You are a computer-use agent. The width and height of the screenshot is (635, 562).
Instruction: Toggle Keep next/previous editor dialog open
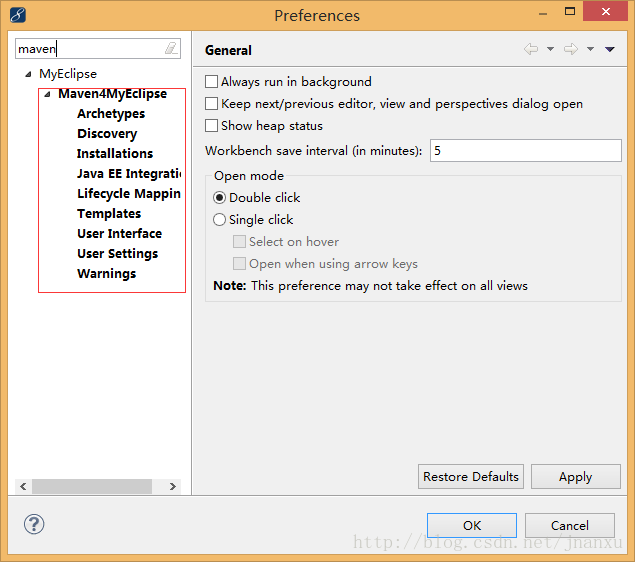click(x=211, y=104)
